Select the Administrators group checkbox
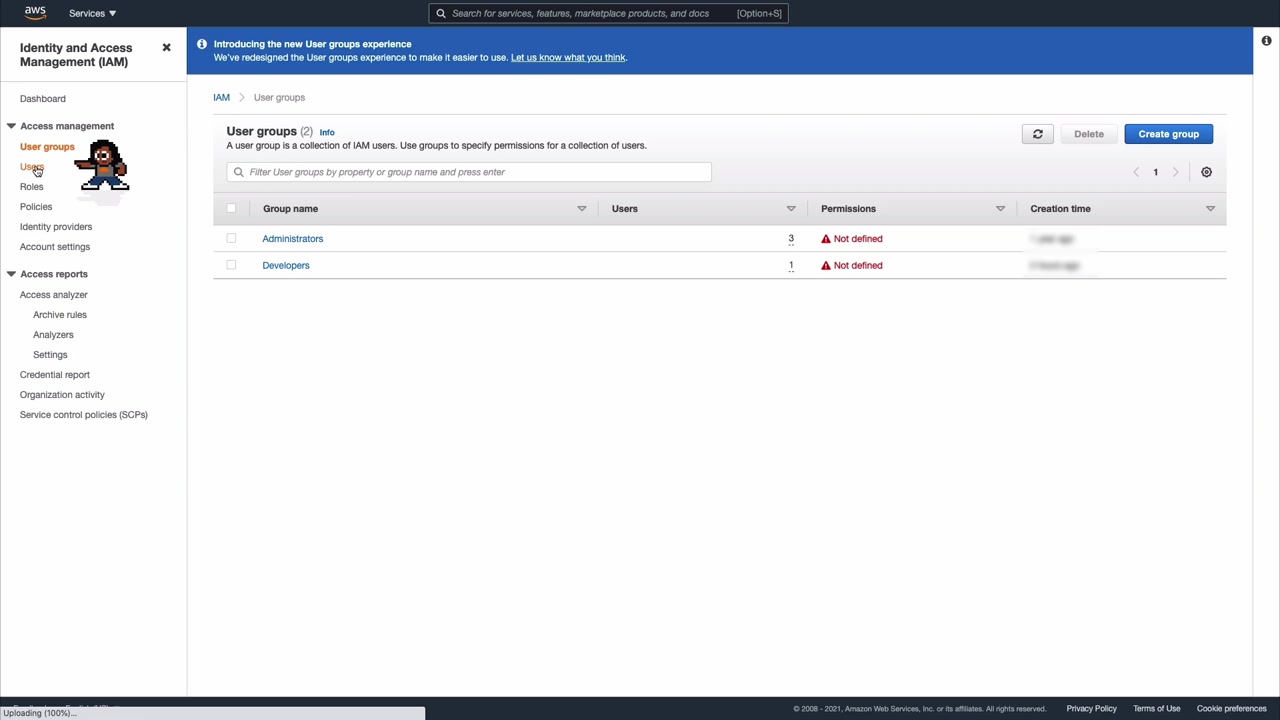 tap(231, 238)
